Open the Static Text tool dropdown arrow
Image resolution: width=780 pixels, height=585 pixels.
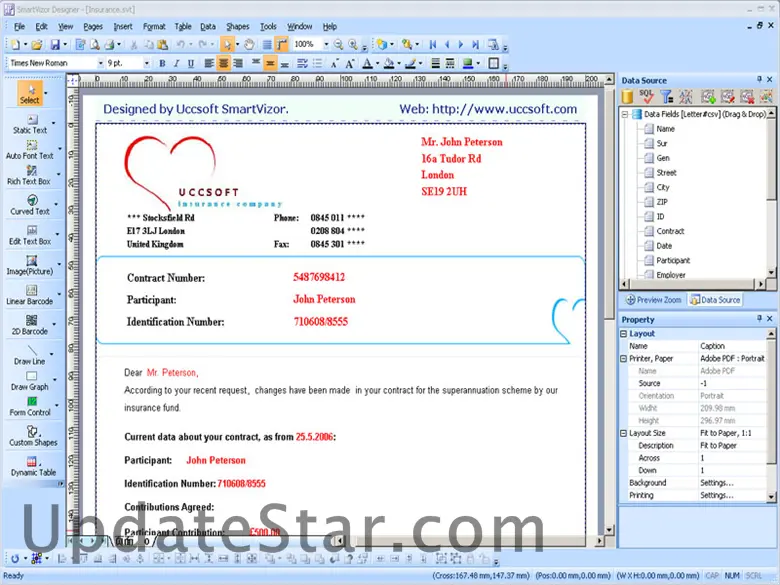coord(54,123)
